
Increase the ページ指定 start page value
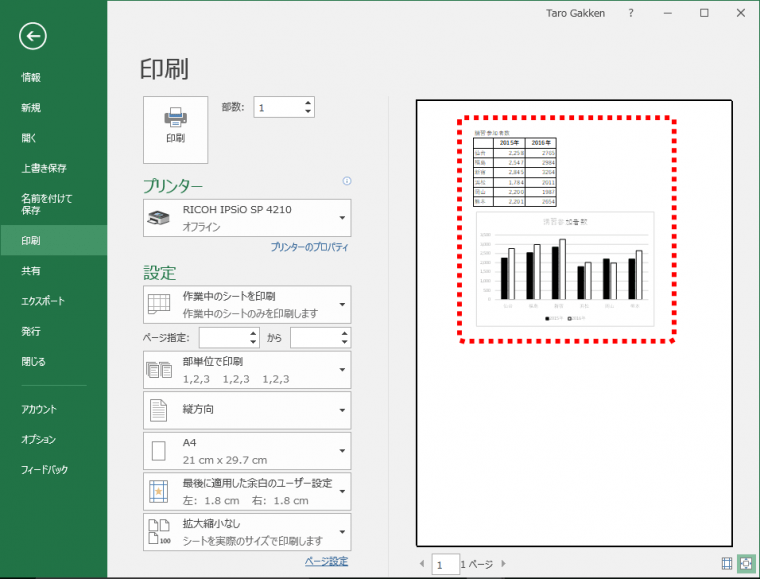253,333
